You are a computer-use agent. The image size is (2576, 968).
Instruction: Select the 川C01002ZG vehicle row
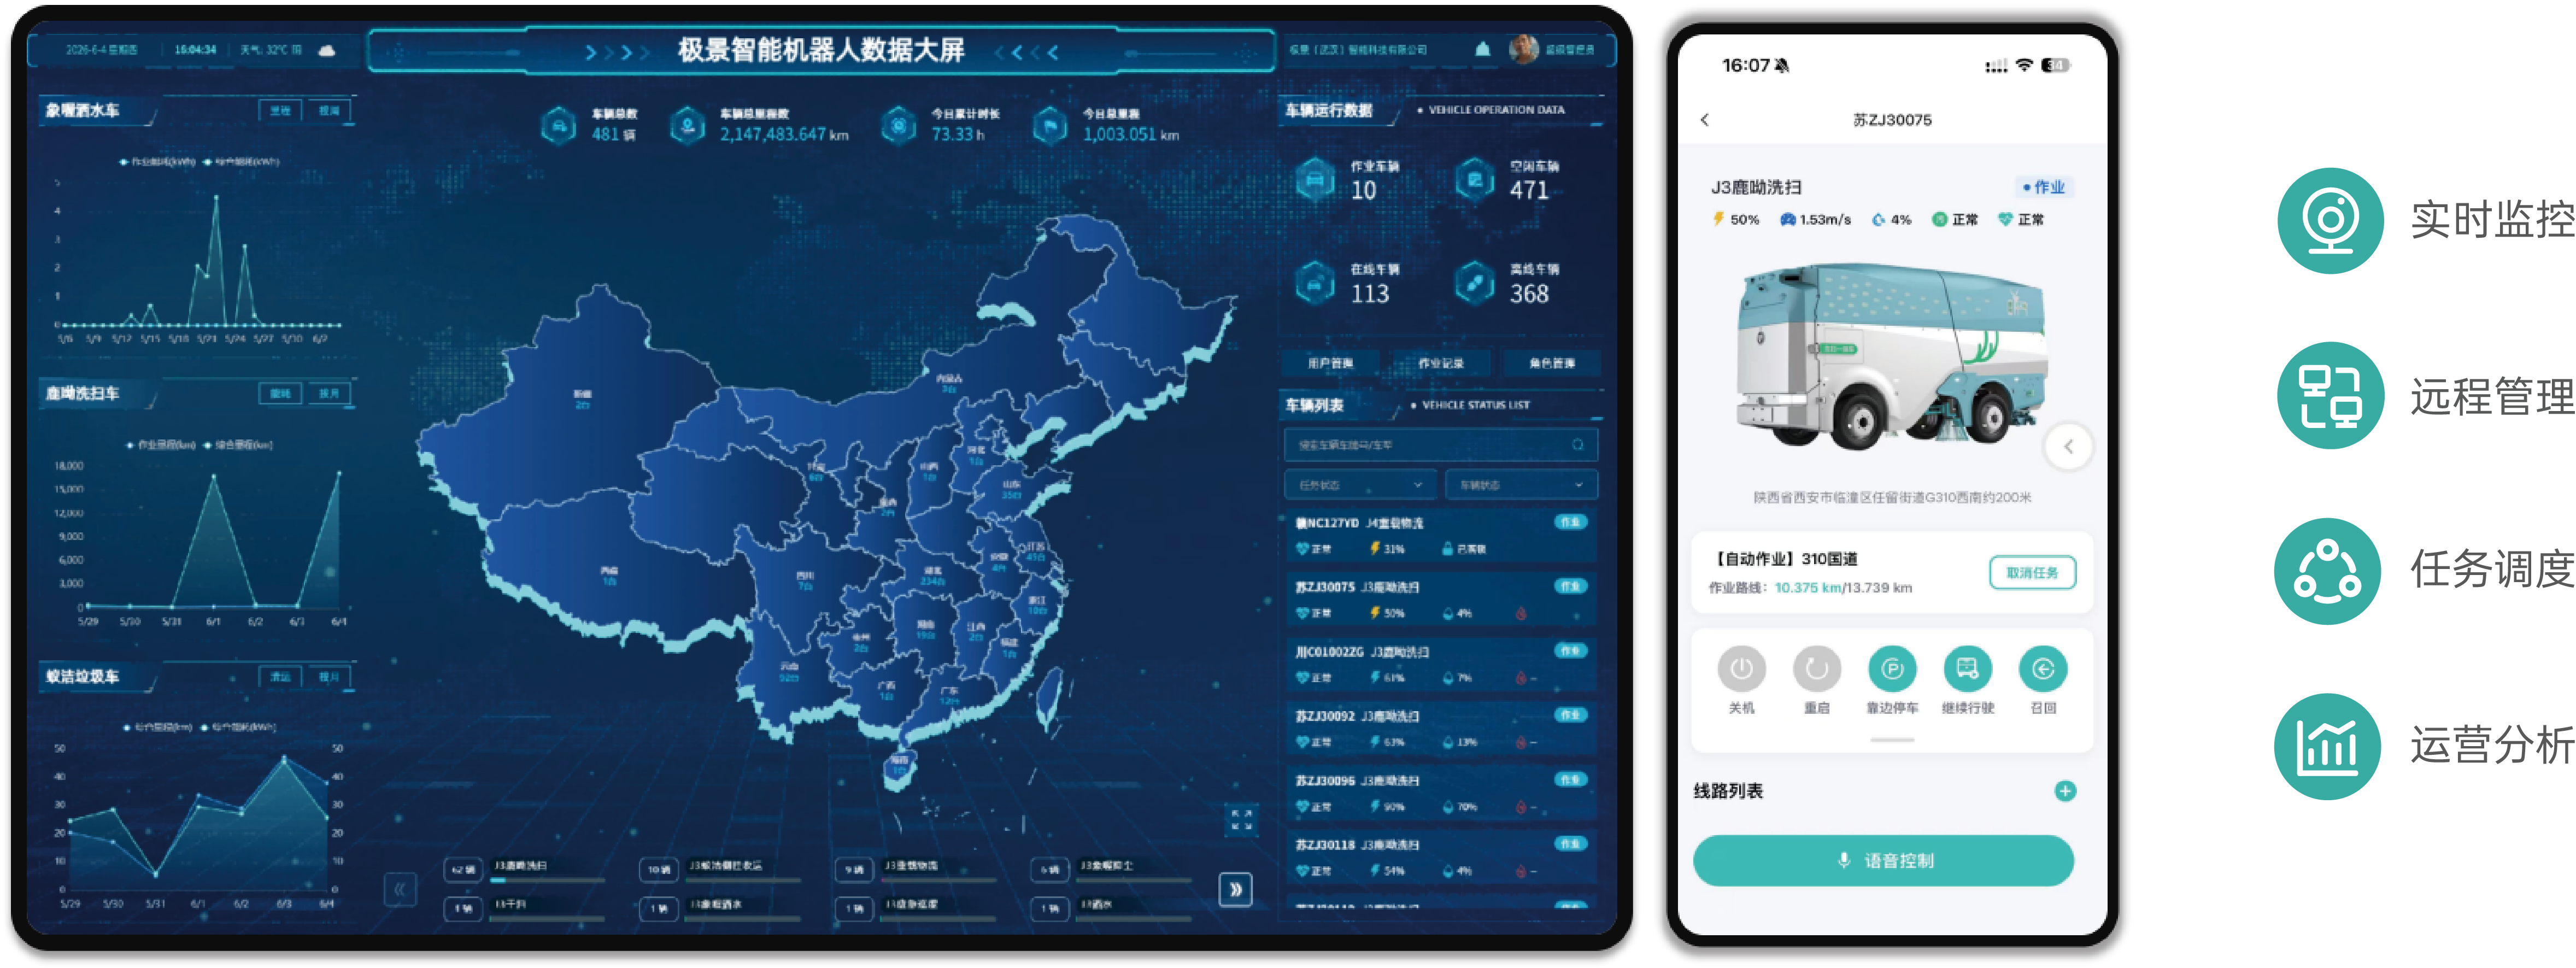[x=1440, y=663]
